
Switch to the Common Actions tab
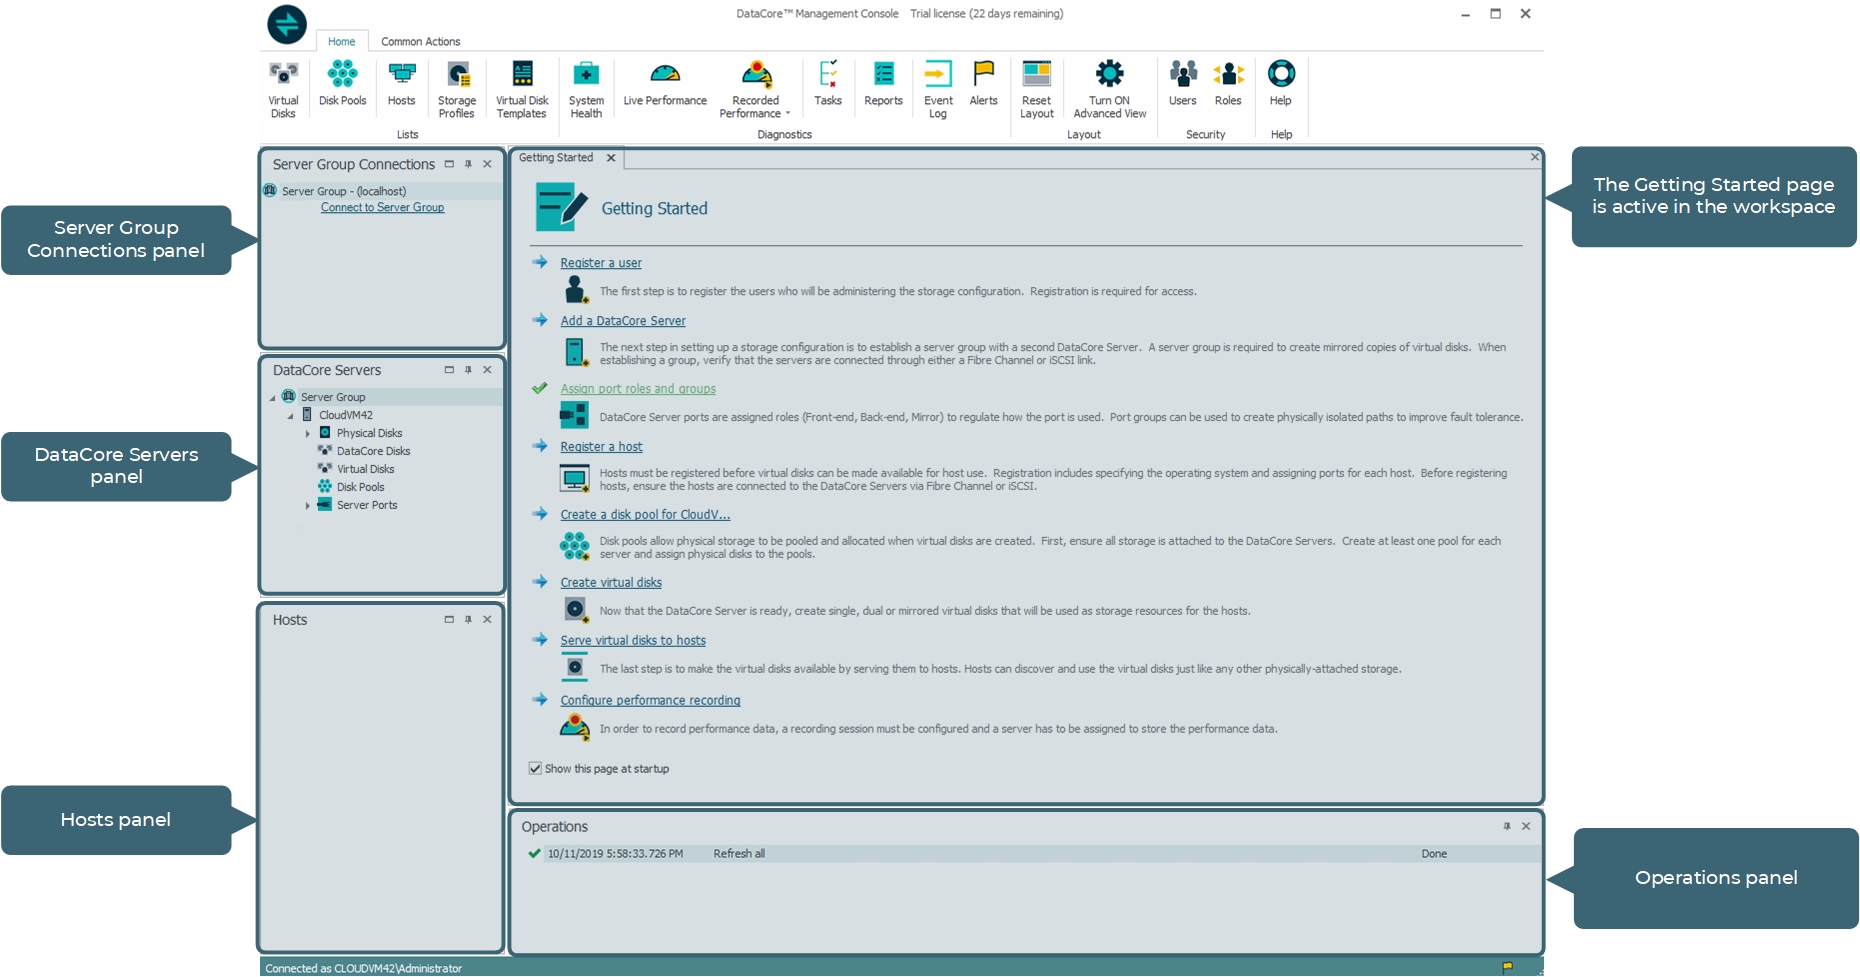[420, 41]
